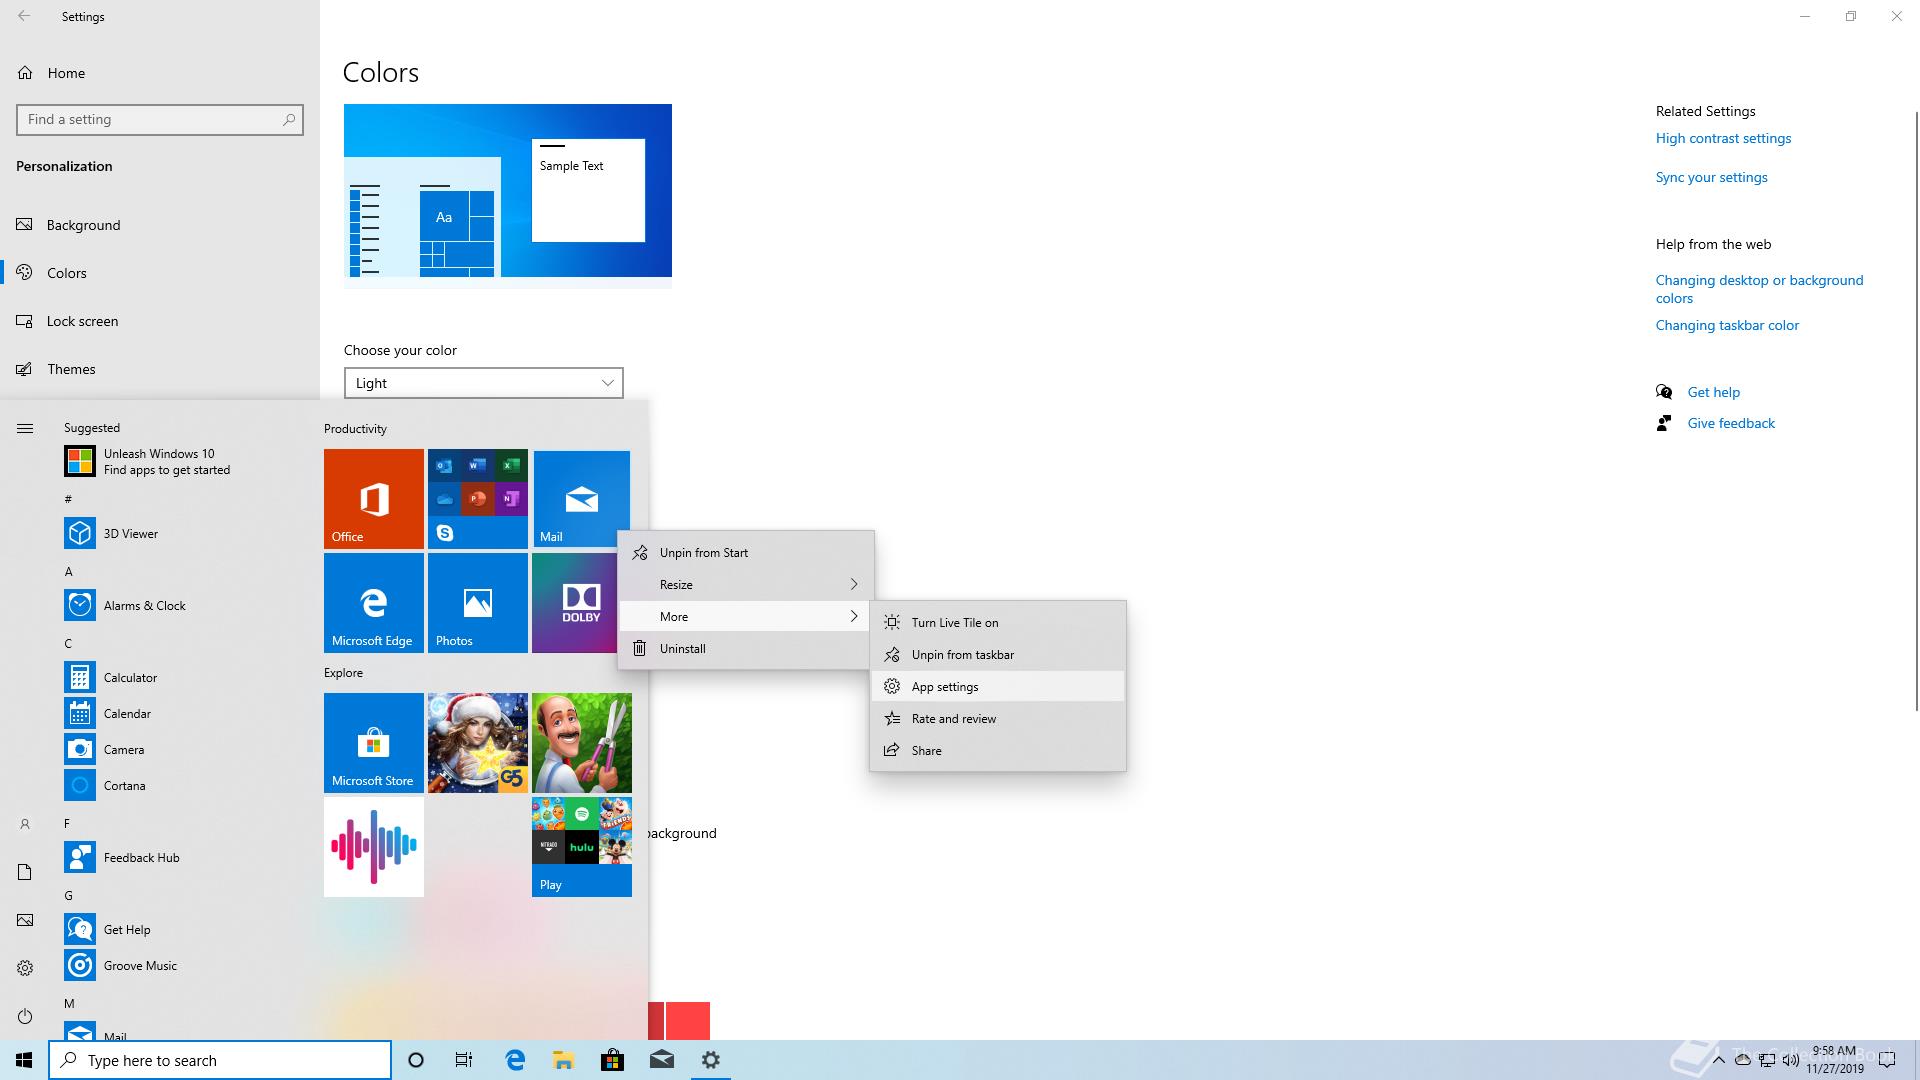Open the Office apps folder tile with Skype
Image resolution: width=1920 pixels, height=1080 pixels.
(478, 499)
